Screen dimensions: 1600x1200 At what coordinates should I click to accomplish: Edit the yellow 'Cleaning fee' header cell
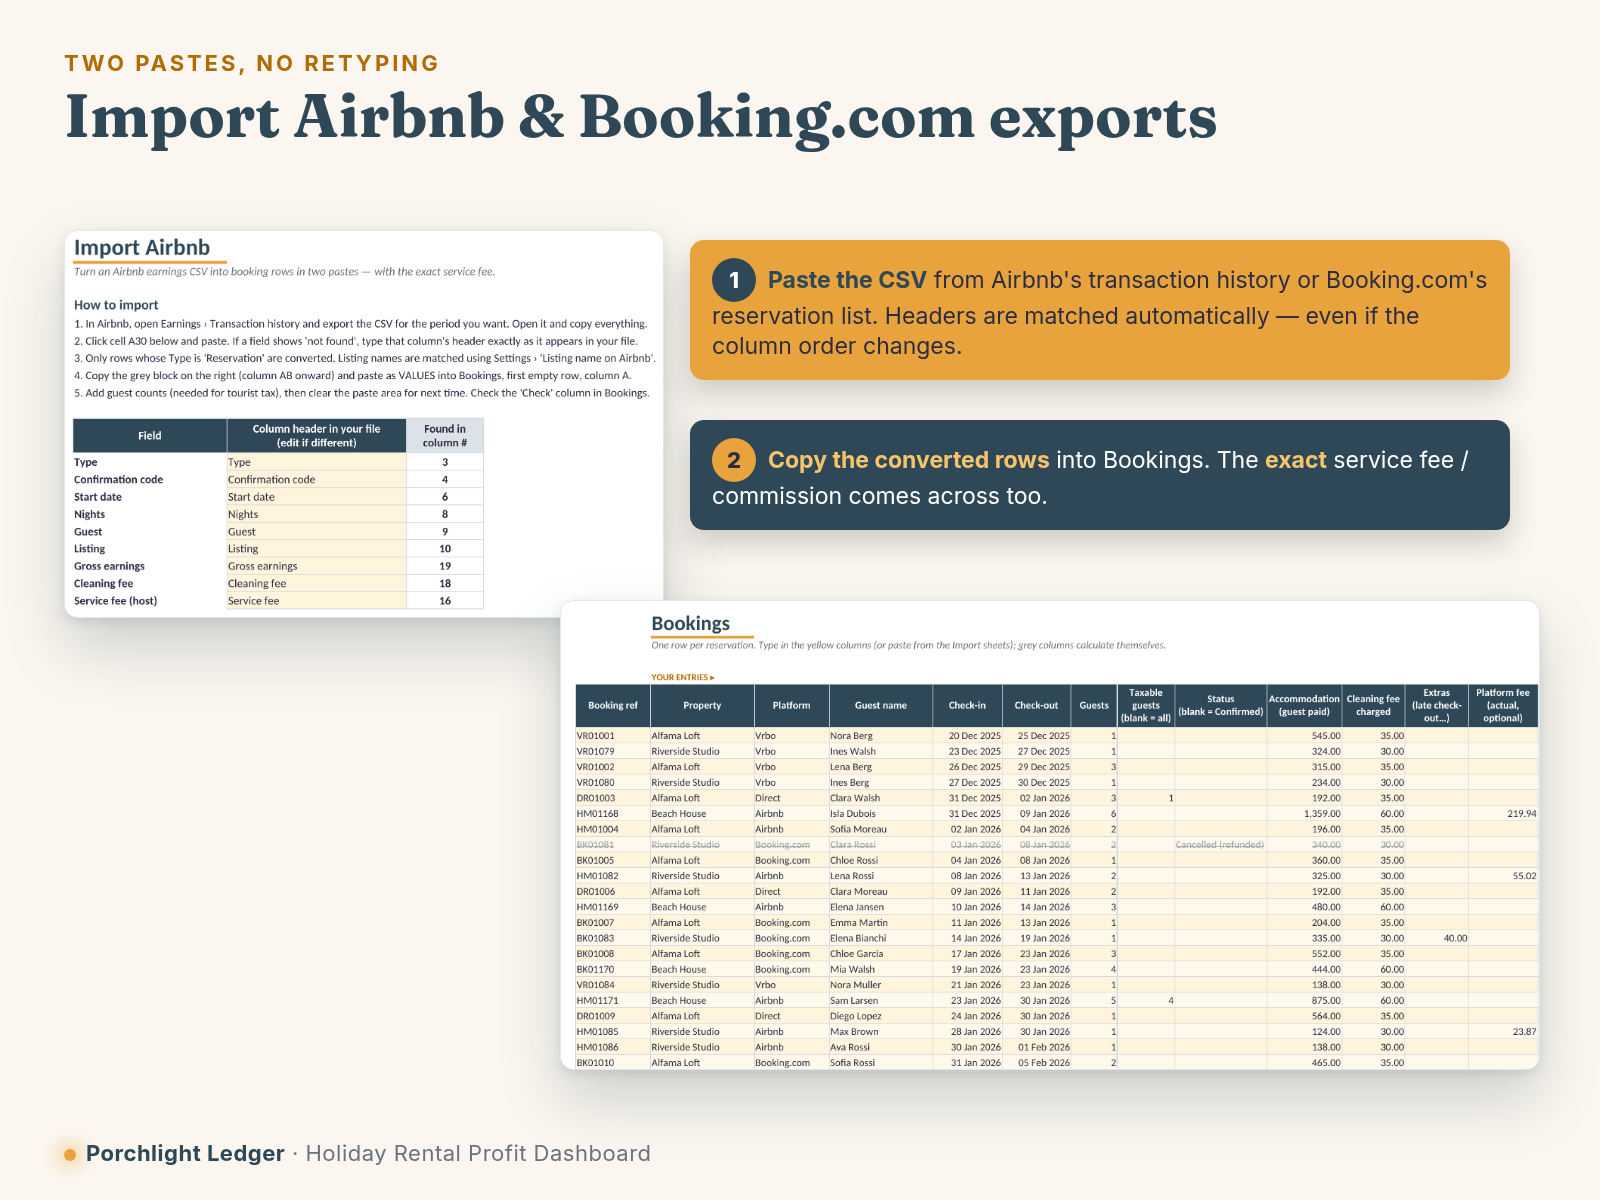coord(316,584)
